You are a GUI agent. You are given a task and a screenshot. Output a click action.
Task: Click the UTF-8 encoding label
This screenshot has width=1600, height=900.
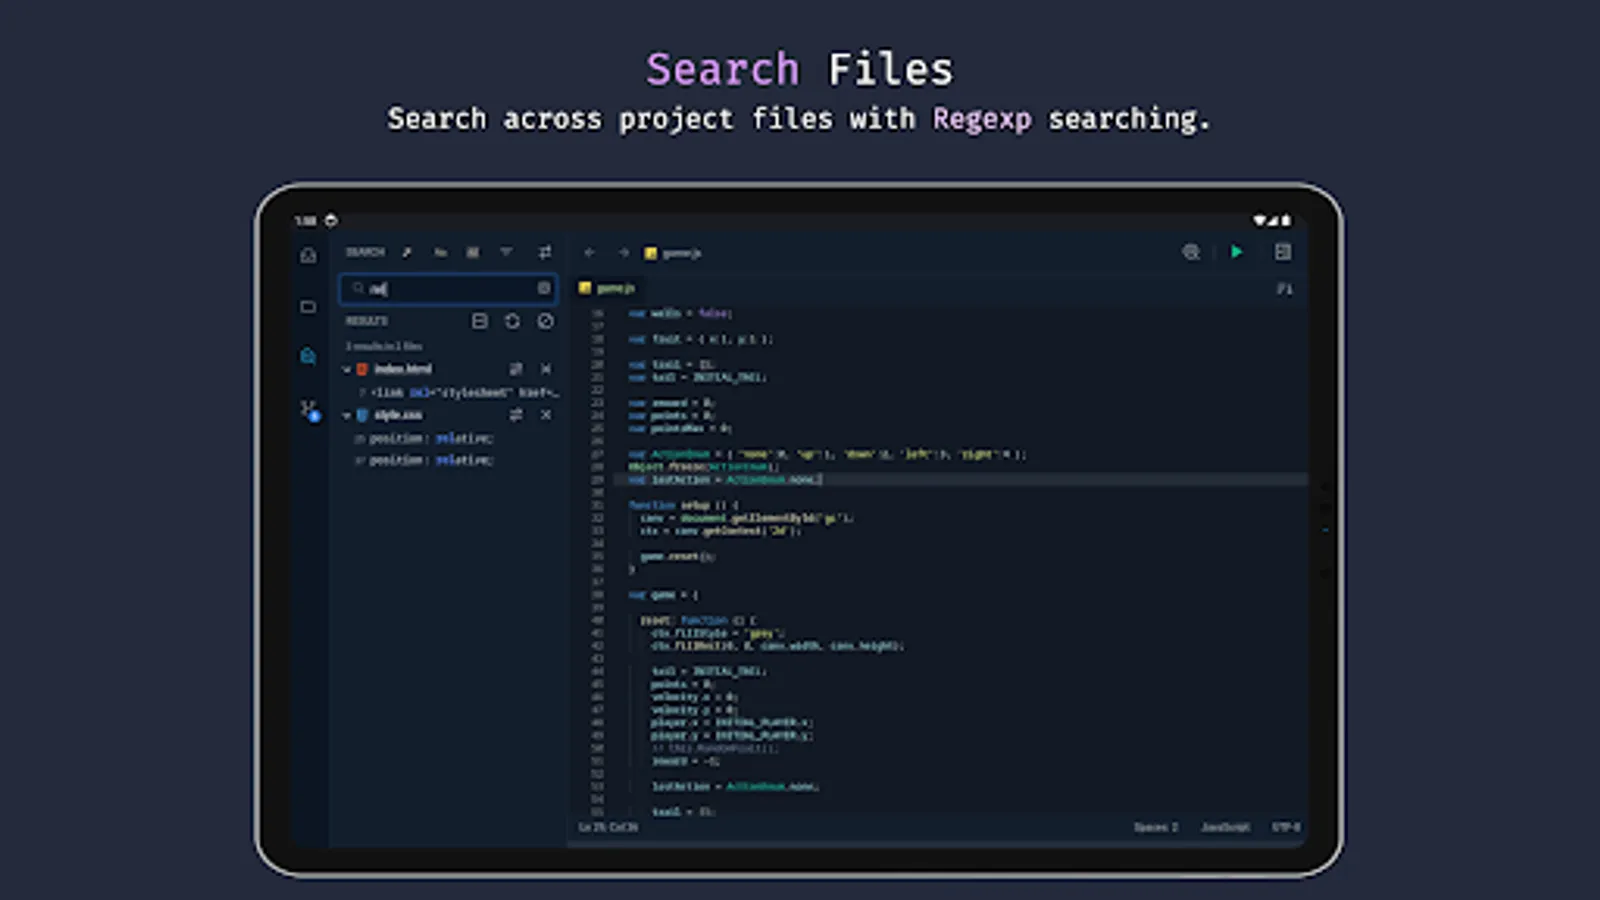(1287, 827)
